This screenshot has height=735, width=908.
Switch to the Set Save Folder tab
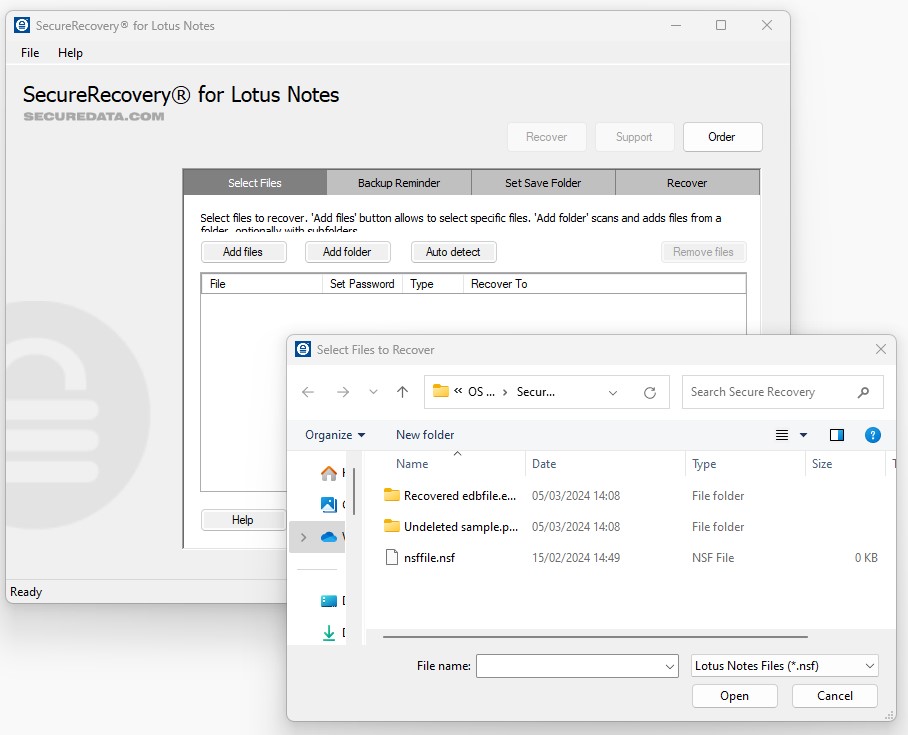542,183
